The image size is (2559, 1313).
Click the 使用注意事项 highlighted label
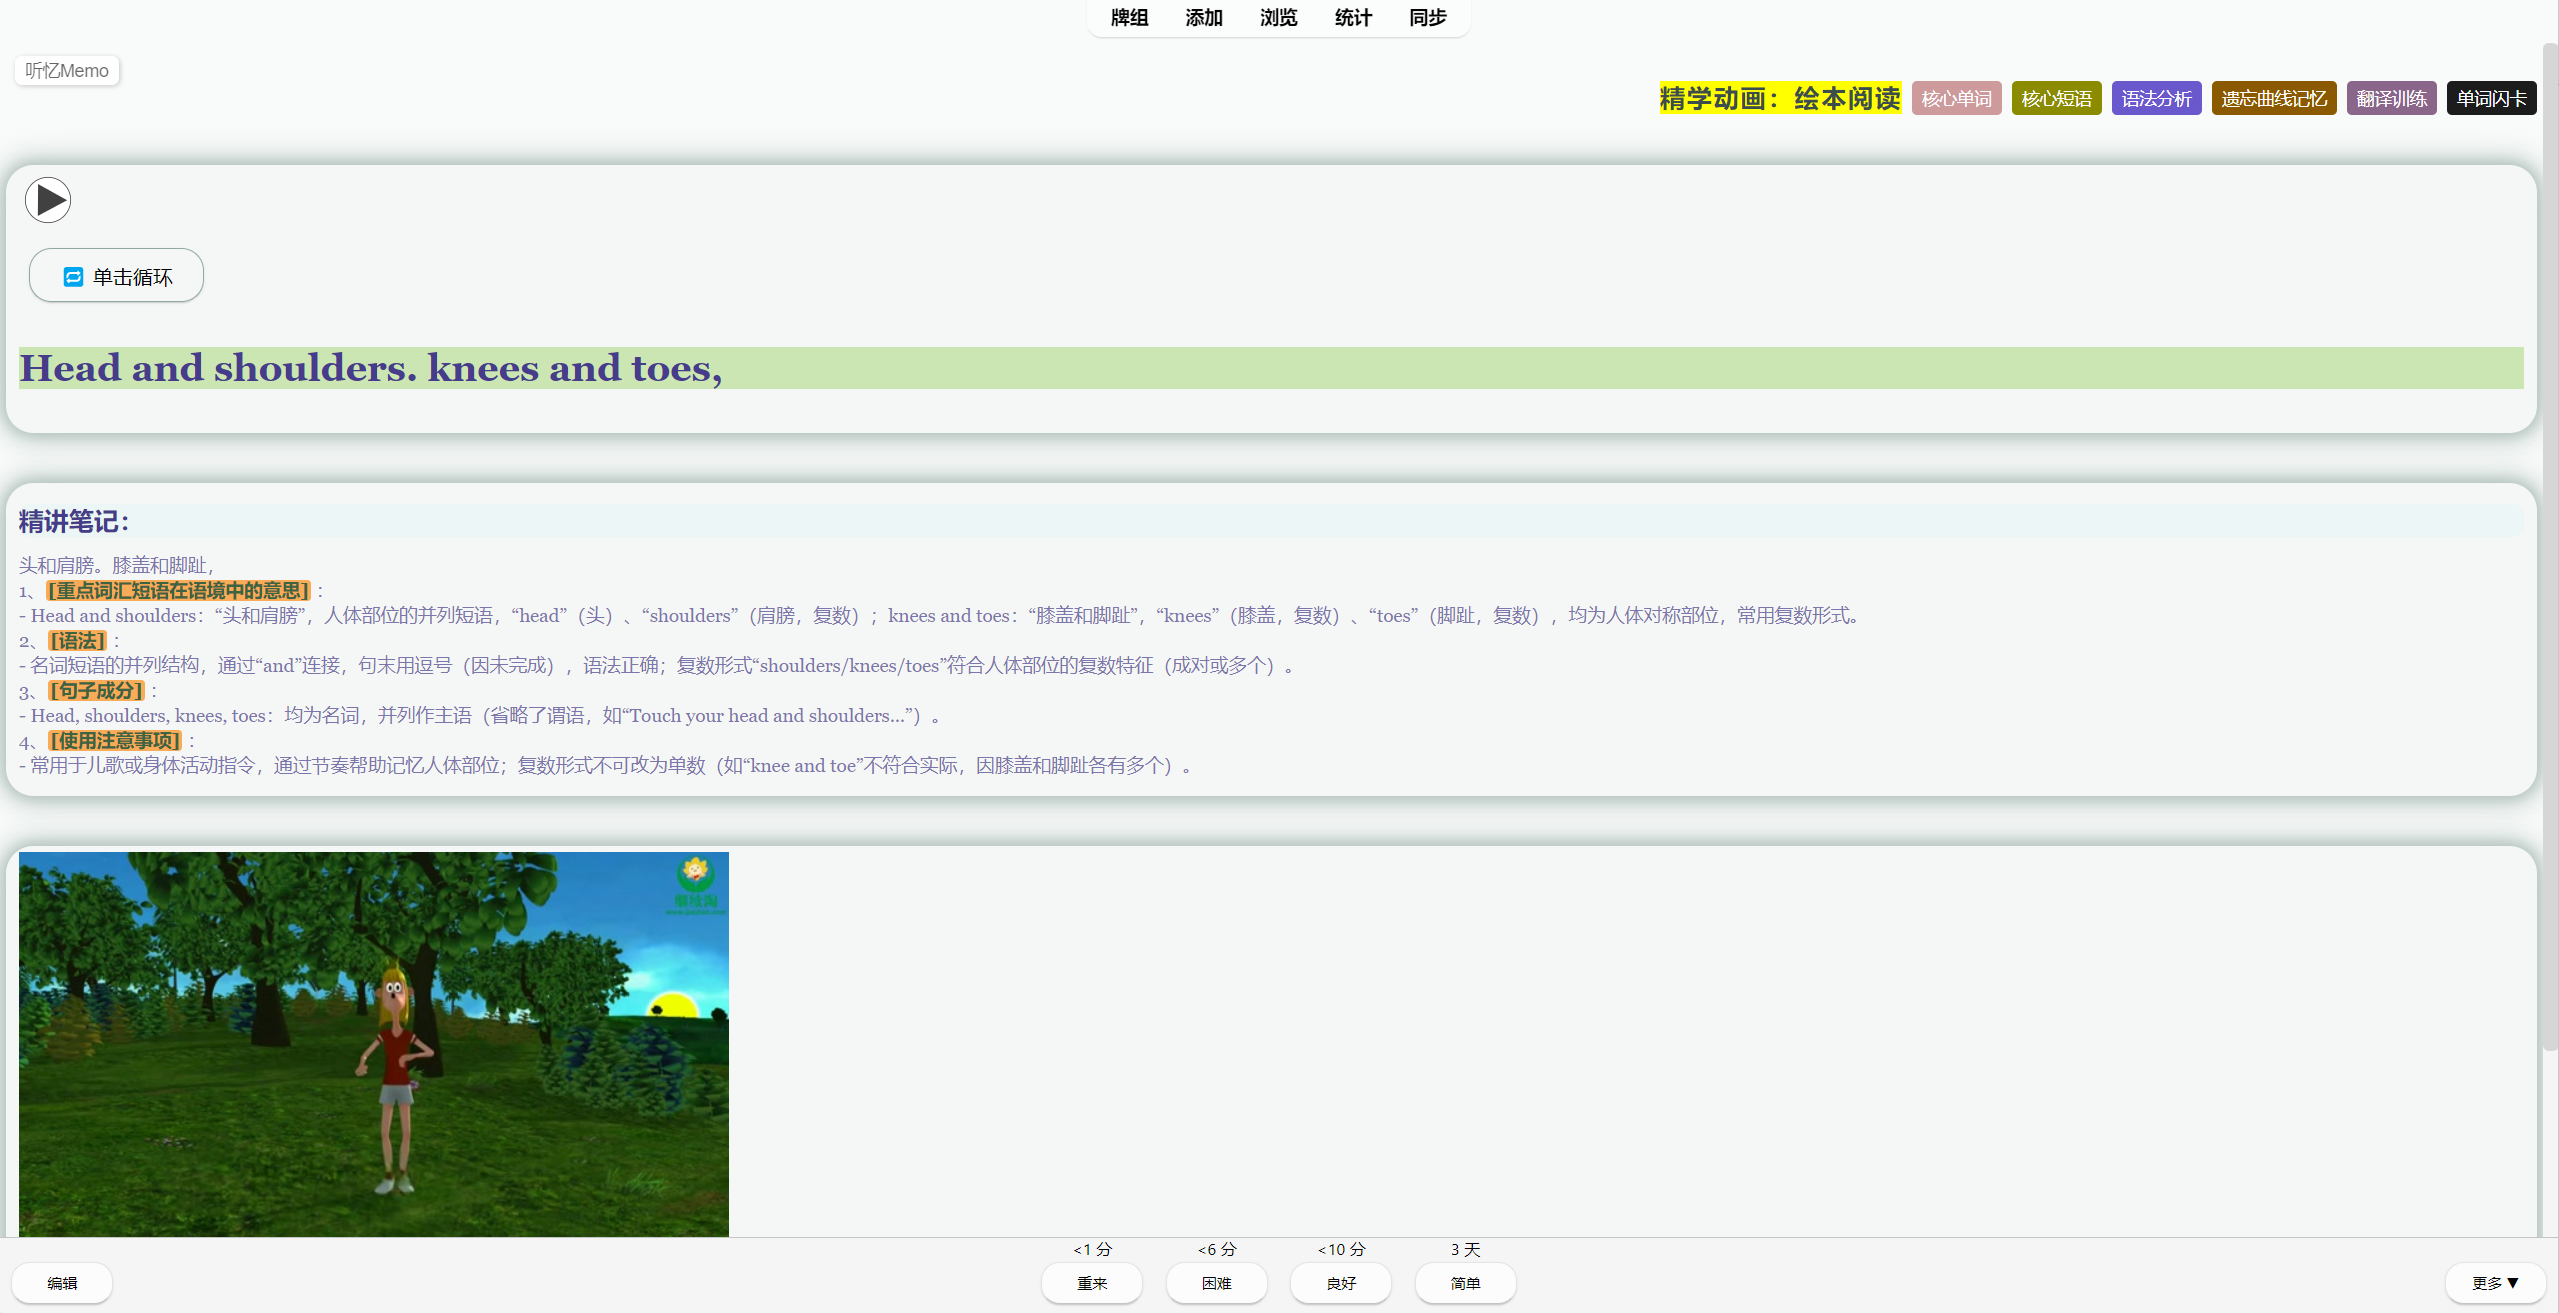[115, 740]
